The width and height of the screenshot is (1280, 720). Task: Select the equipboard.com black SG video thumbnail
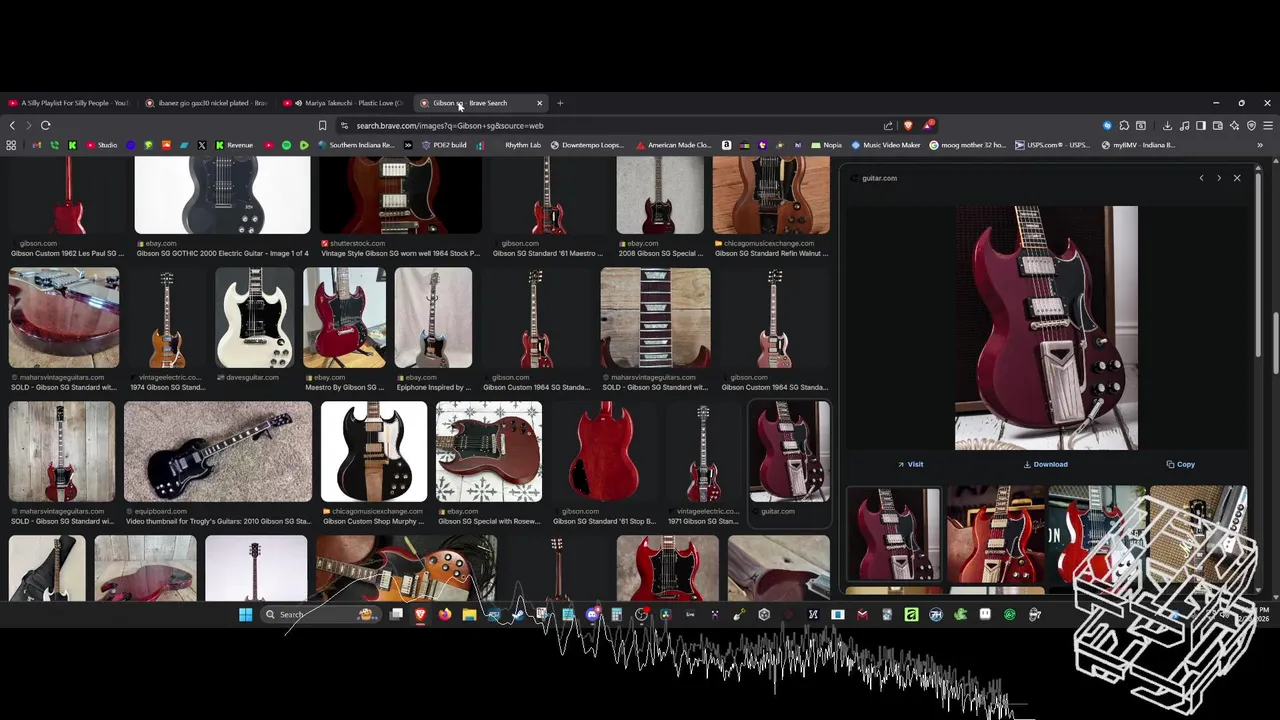(218, 451)
